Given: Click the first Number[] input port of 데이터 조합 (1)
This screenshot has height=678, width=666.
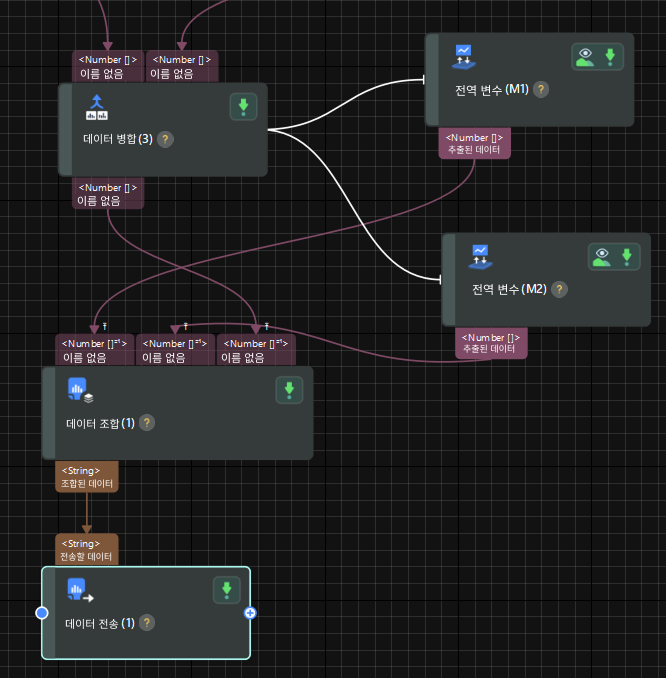Looking at the screenshot, I should 94,350.
